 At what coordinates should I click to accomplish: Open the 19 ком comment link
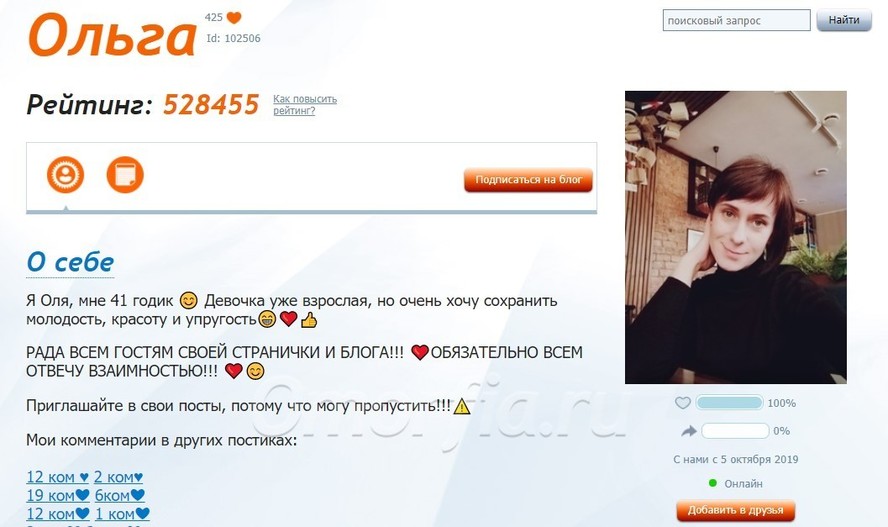(x=58, y=495)
